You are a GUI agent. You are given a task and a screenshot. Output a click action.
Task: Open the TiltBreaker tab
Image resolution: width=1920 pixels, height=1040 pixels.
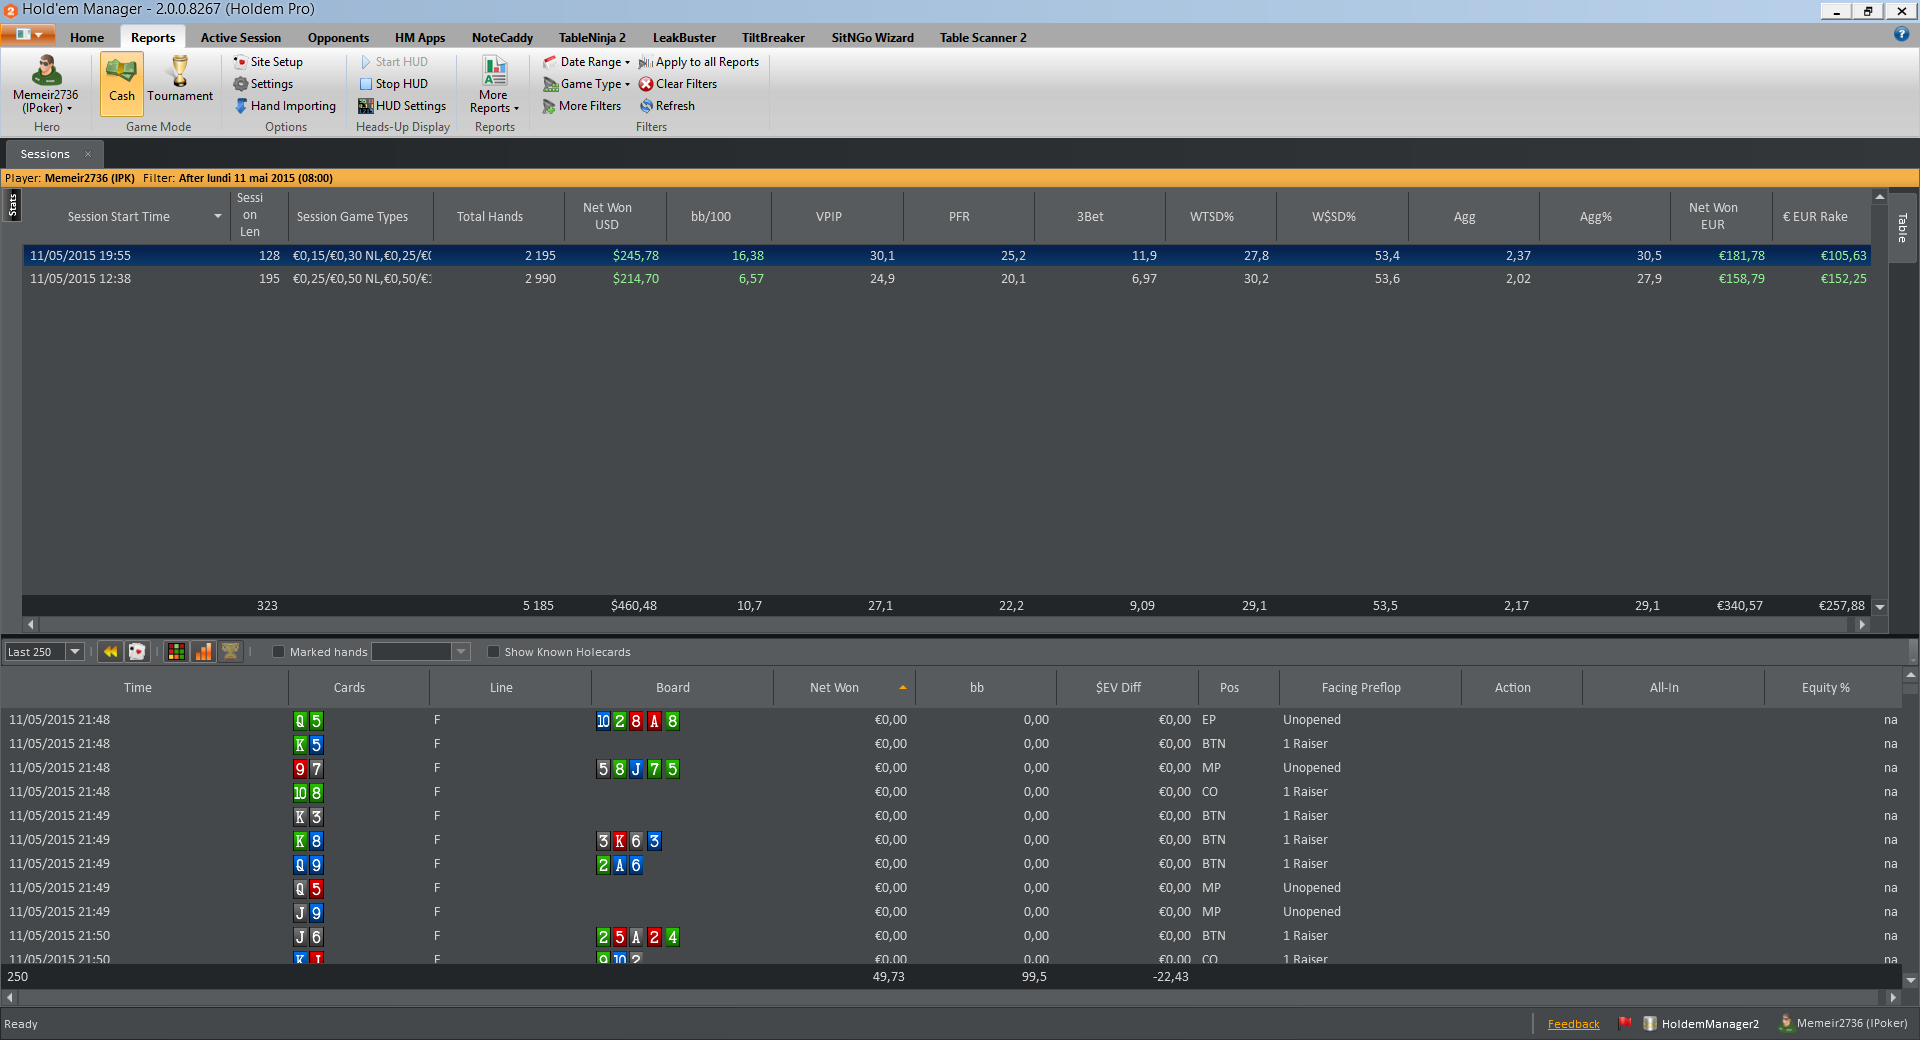(773, 38)
